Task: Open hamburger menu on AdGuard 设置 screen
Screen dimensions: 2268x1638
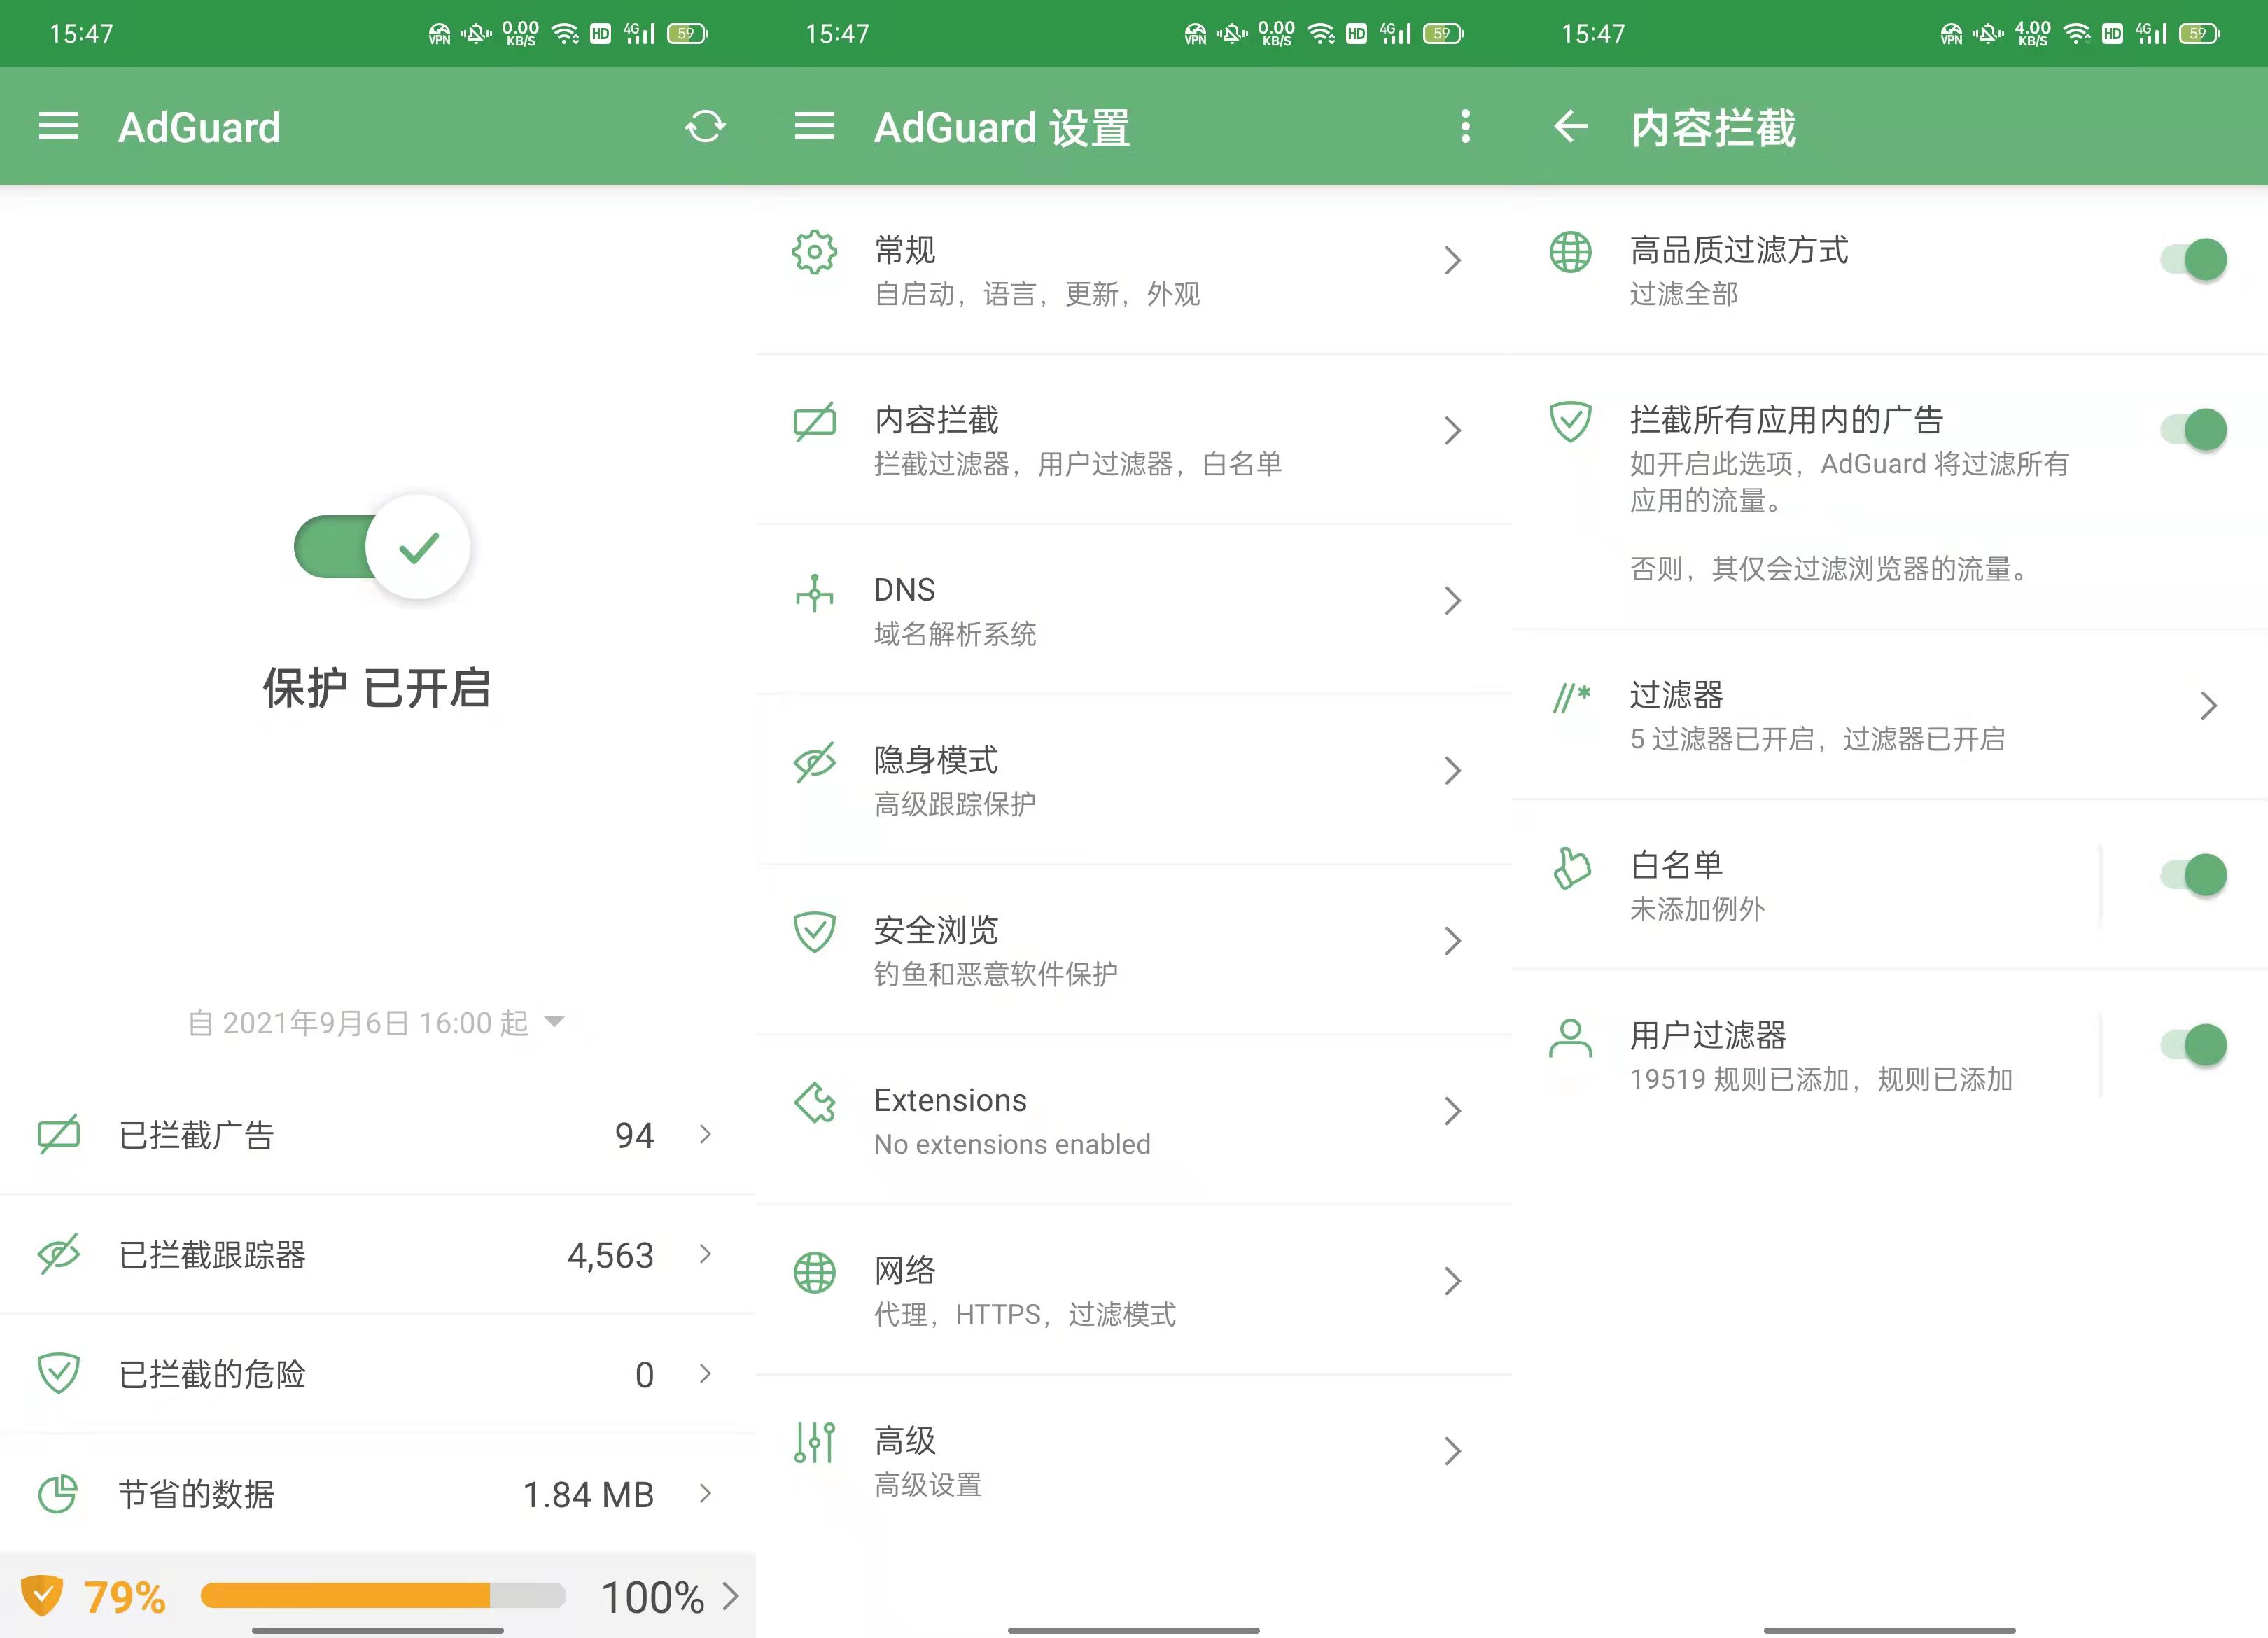Action: point(814,127)
